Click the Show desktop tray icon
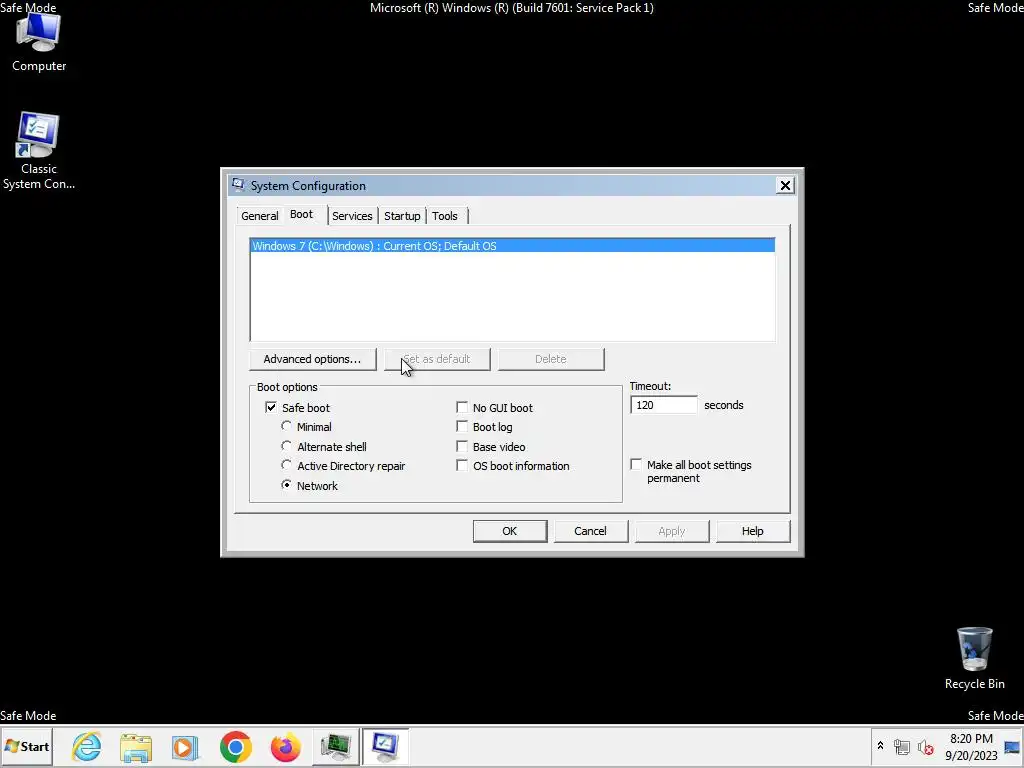 click(1013, 746)
